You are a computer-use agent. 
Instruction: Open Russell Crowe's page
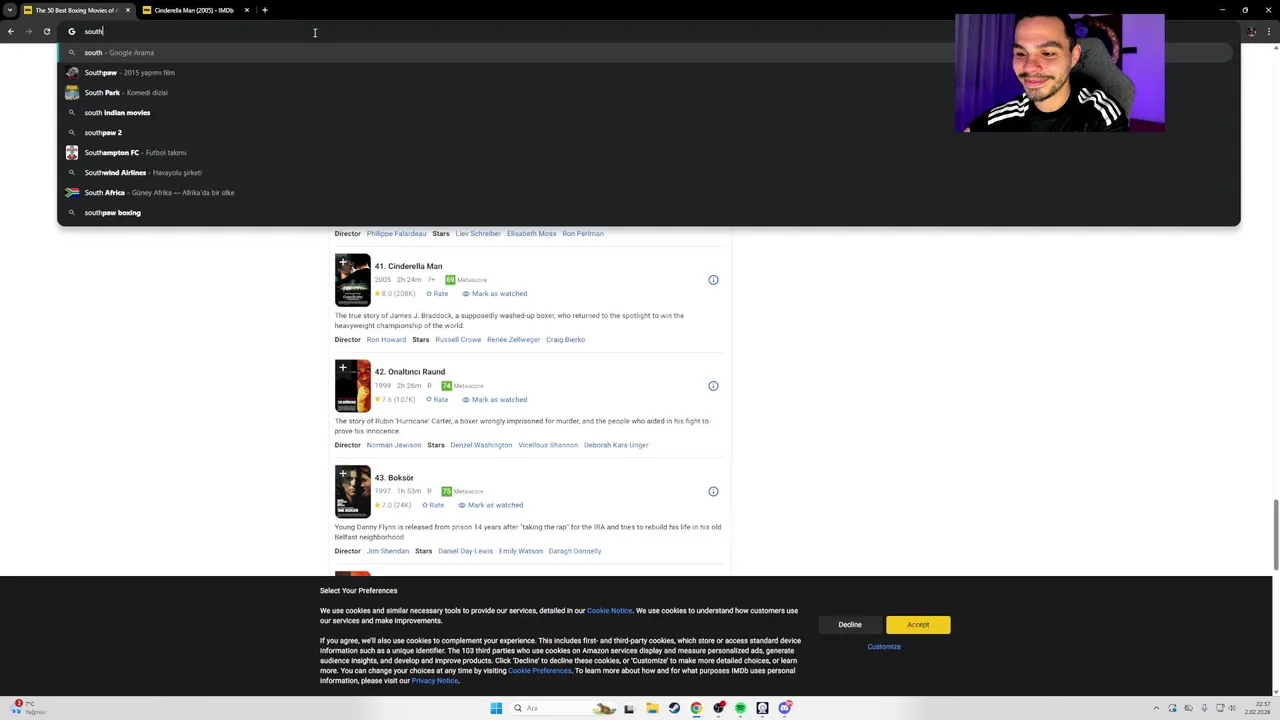tap(458, 340)
